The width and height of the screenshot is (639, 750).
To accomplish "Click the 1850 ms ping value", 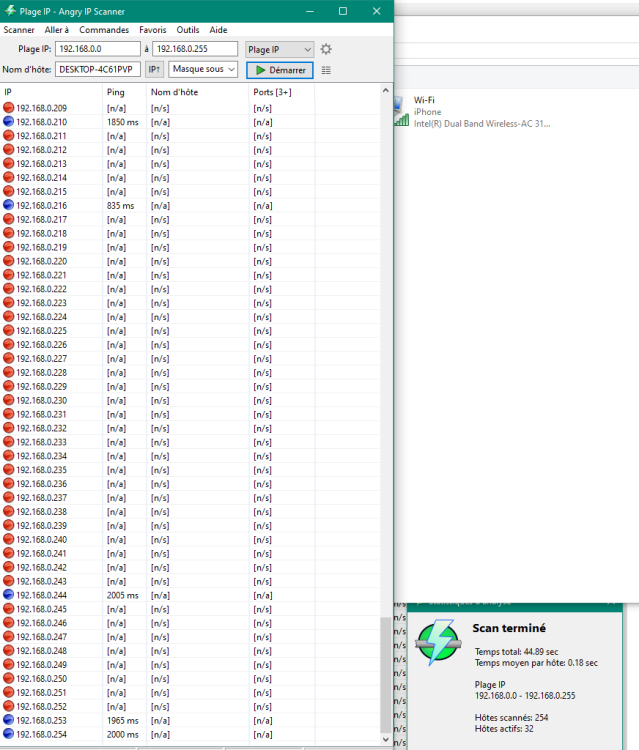I will 122,122.
